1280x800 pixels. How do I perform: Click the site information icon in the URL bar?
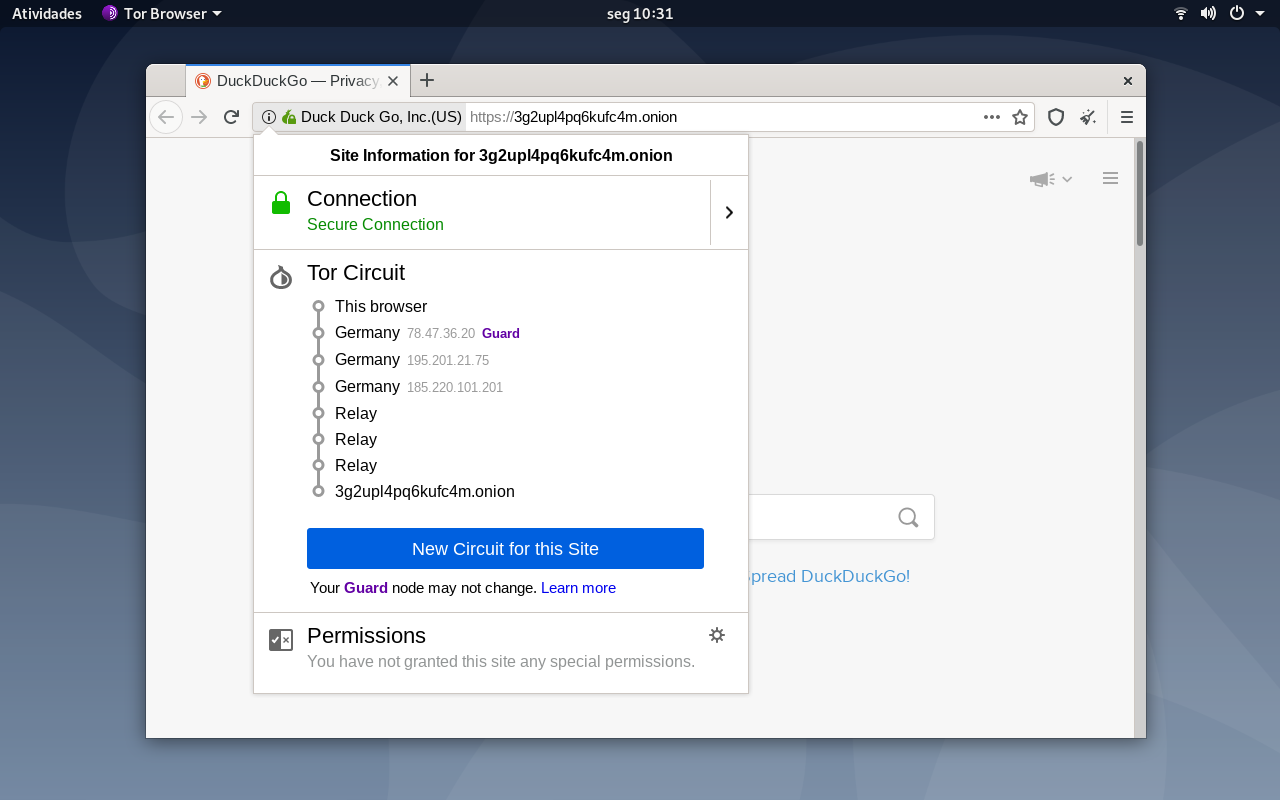(269, 117)
